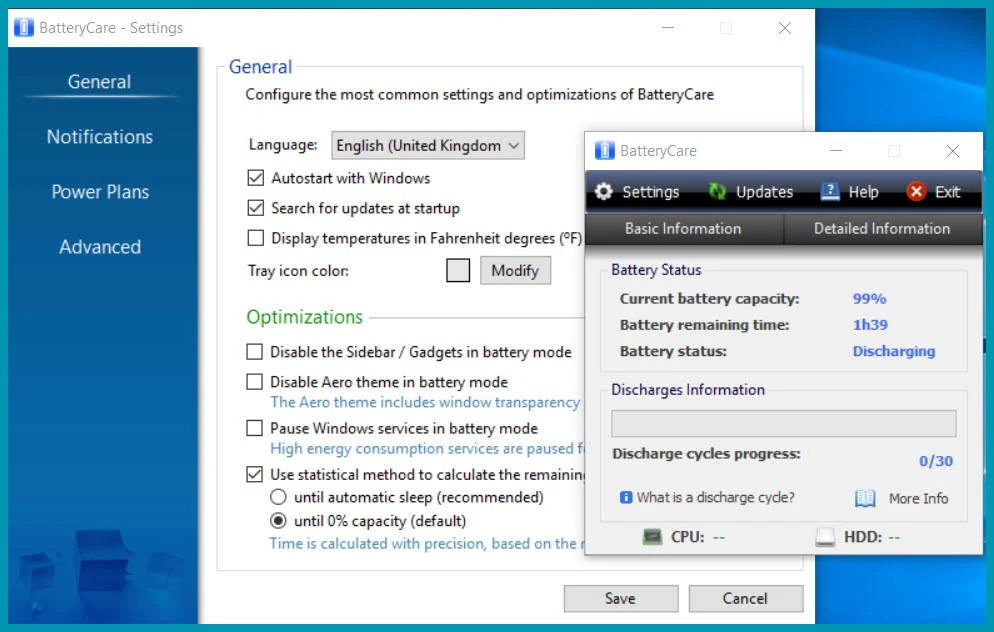Select until automatic sleep radio option
Viewport: 994px width, 632px height.
point(278,497)
